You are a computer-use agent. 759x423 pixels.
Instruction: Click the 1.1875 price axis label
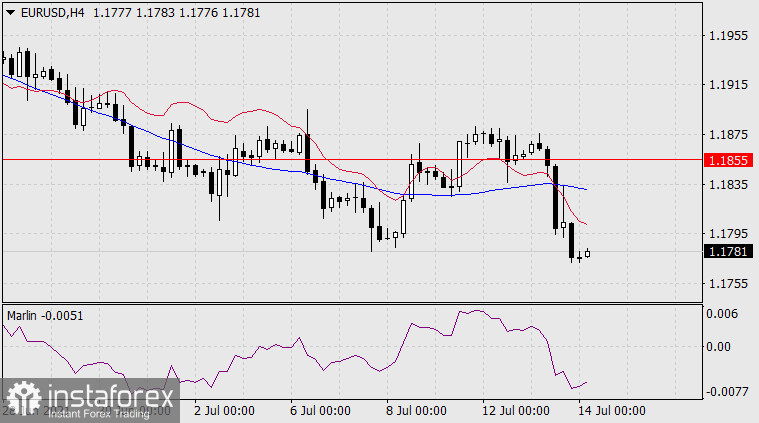[728, 135]
